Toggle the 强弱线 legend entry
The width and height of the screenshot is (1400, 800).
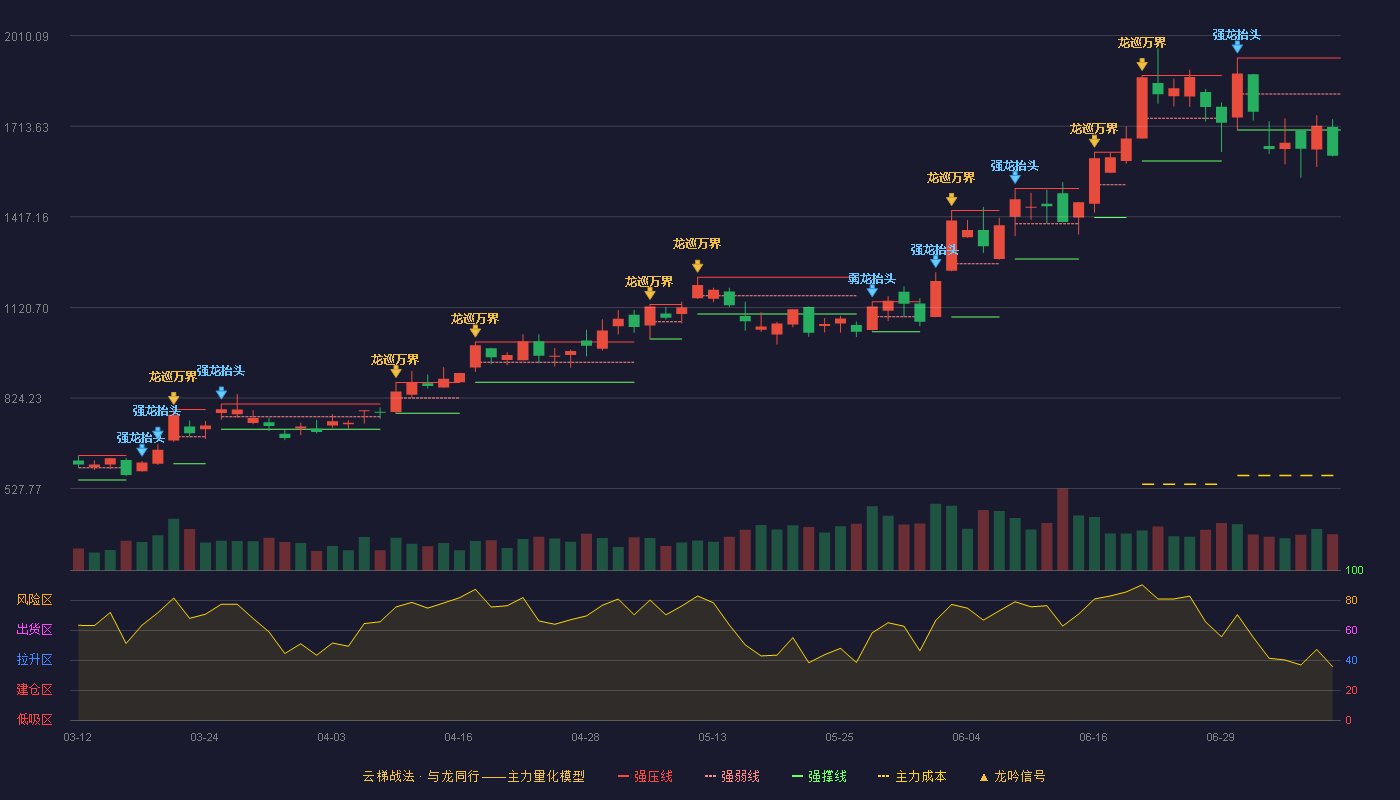732,776
